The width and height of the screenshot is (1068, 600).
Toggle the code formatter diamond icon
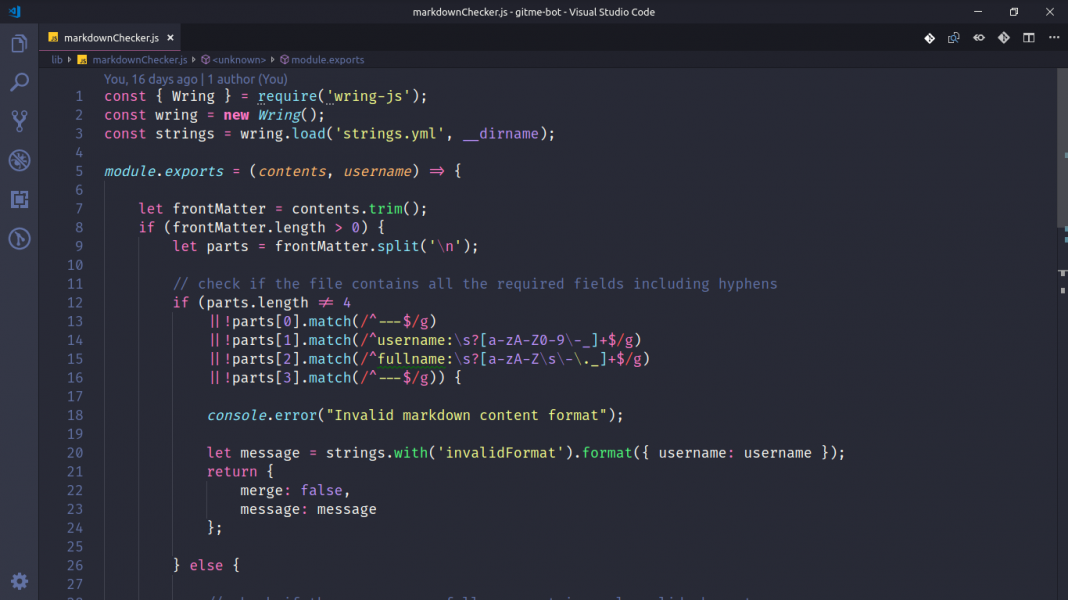click(928, 37)
